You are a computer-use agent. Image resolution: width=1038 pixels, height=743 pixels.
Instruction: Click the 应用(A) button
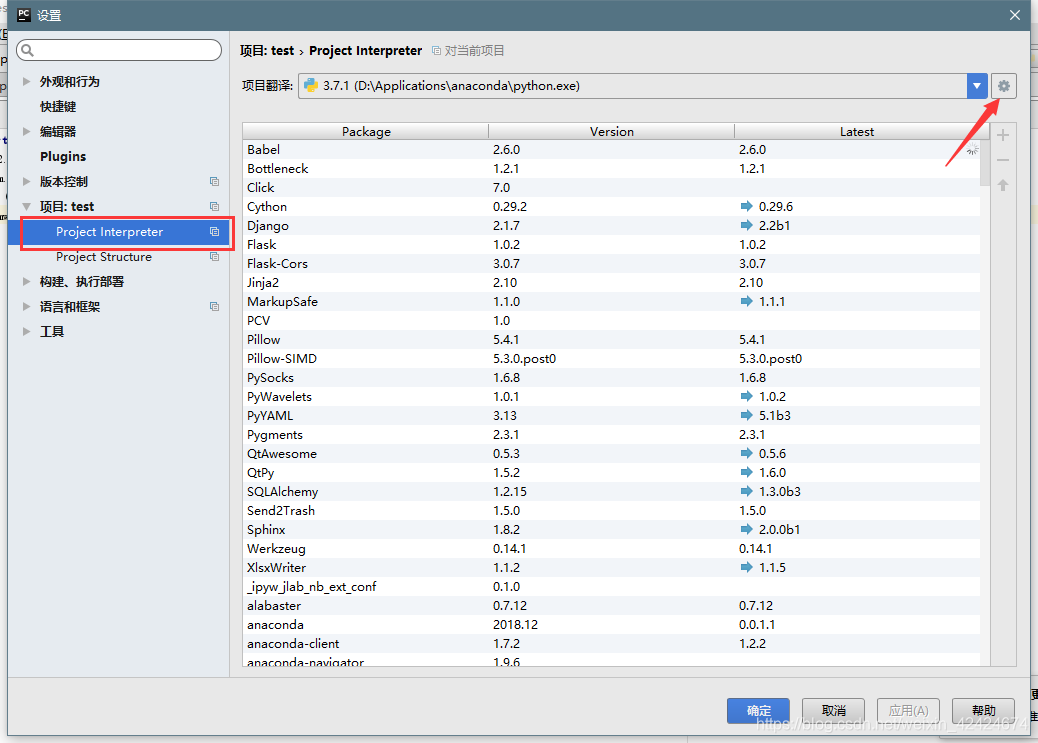908,711
